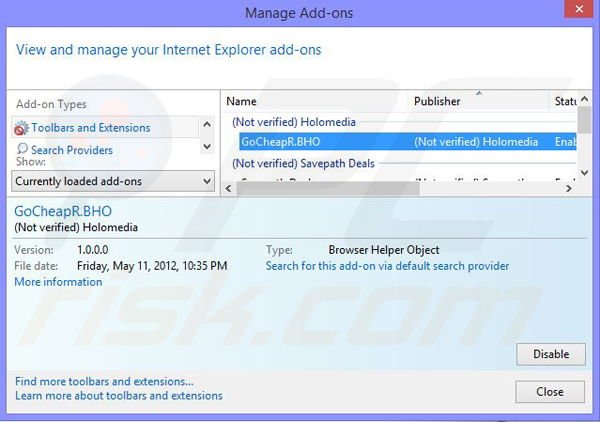The width and height of the screenshot is (600, 422).
Task: Select Search Providers add-on type
Action: [x=72, y=150]
